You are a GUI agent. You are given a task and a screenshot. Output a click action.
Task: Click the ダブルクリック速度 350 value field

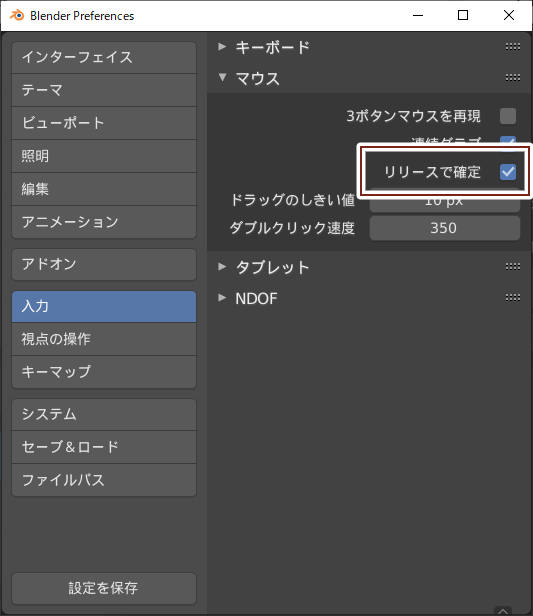[x=445, y=228]
